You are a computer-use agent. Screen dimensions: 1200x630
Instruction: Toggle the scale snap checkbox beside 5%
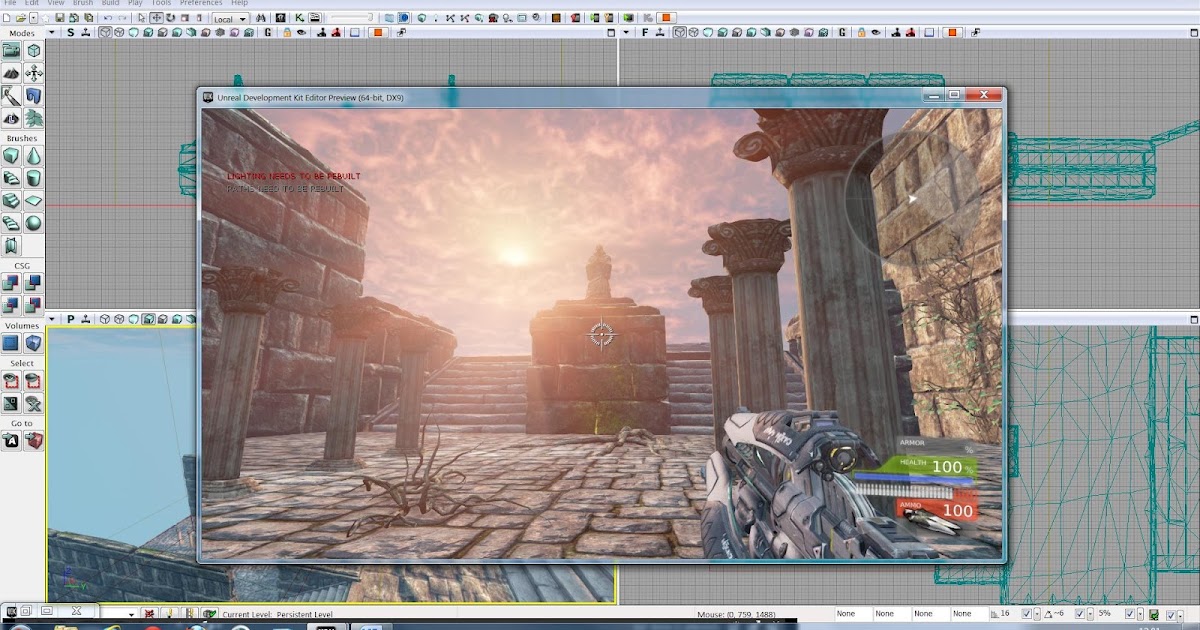coord(1130,614)
